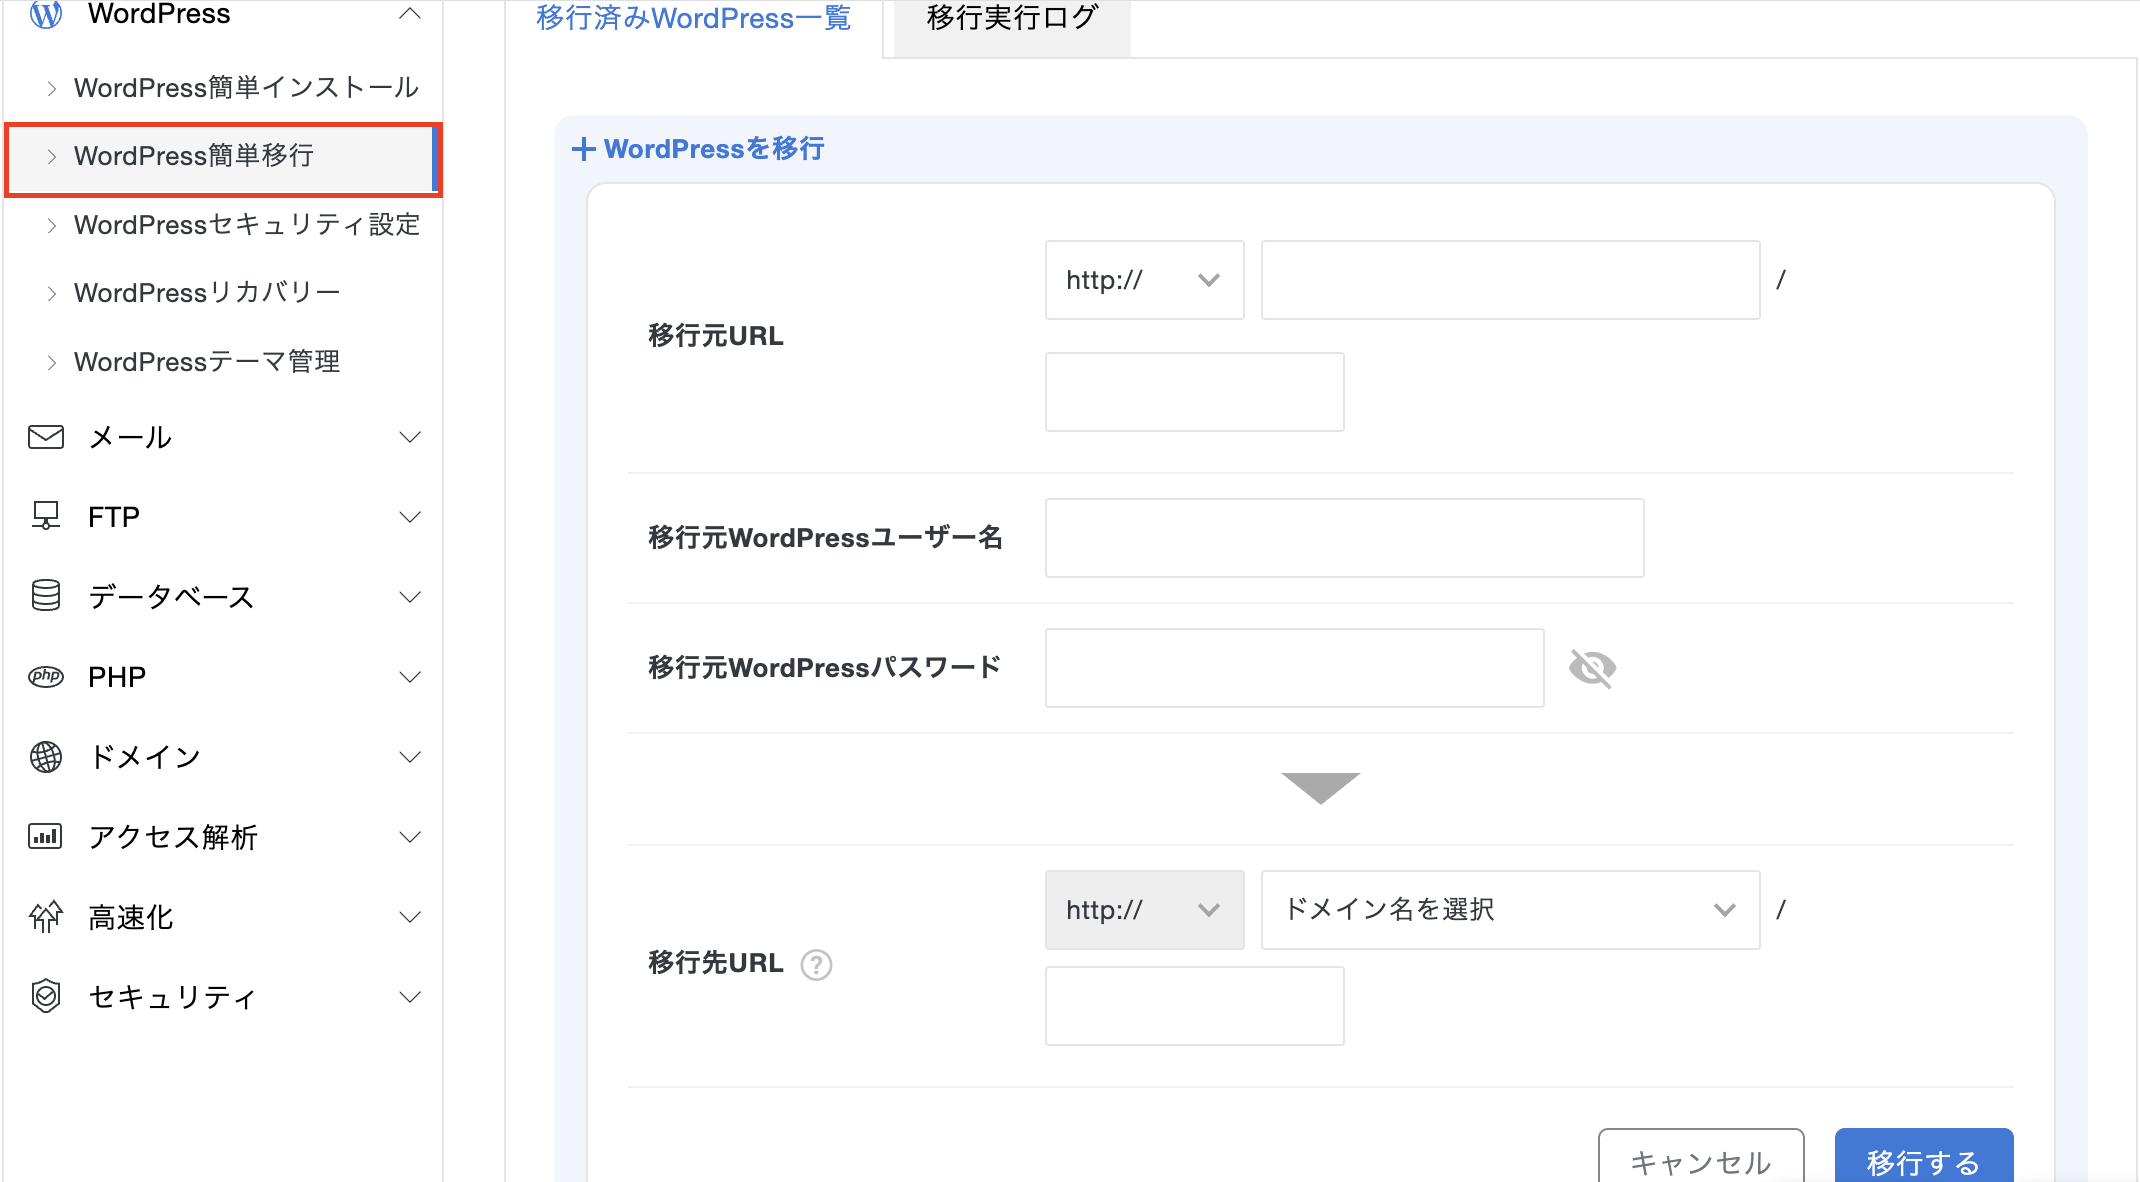
Task: Click the 移行元WordPressユーザー名 input field
Action: pyautogui.click(x=1345, y=538)
